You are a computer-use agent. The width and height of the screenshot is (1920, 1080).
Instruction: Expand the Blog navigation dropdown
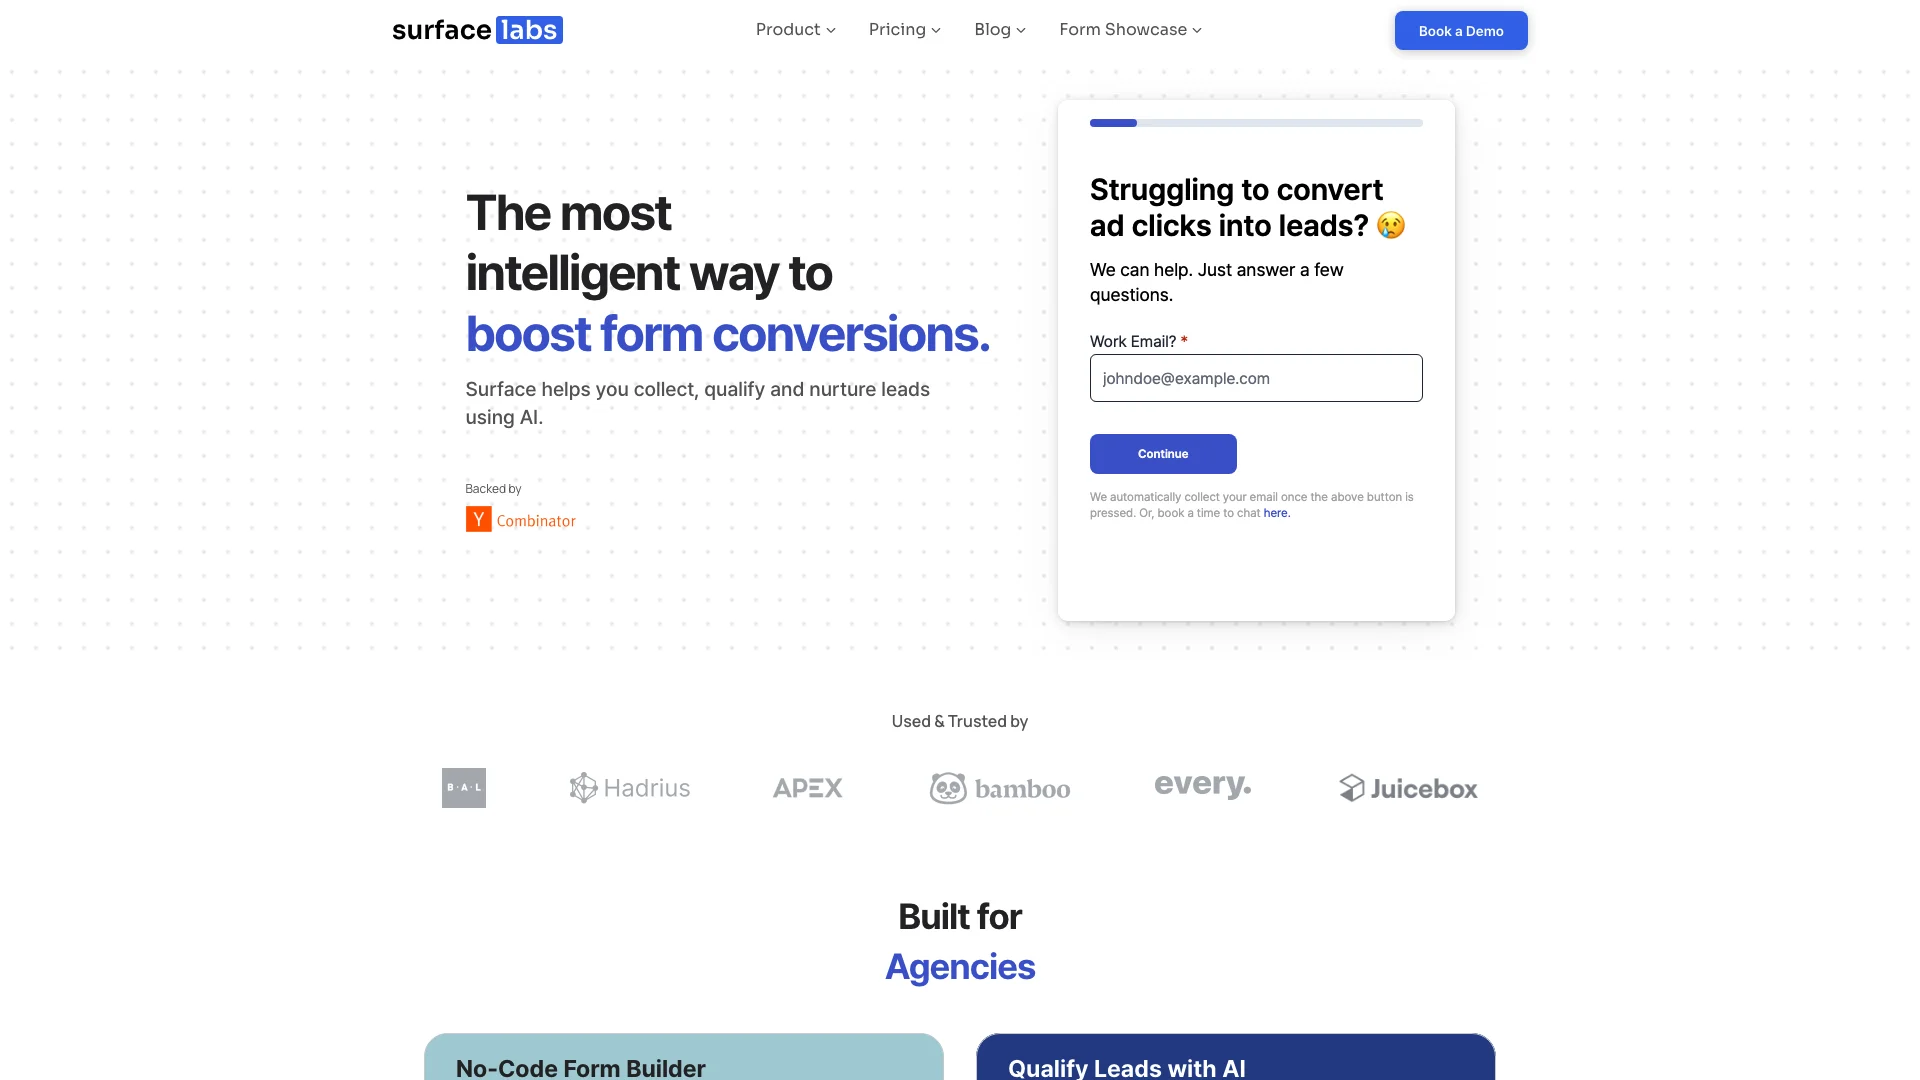(x=1000, y=29)
